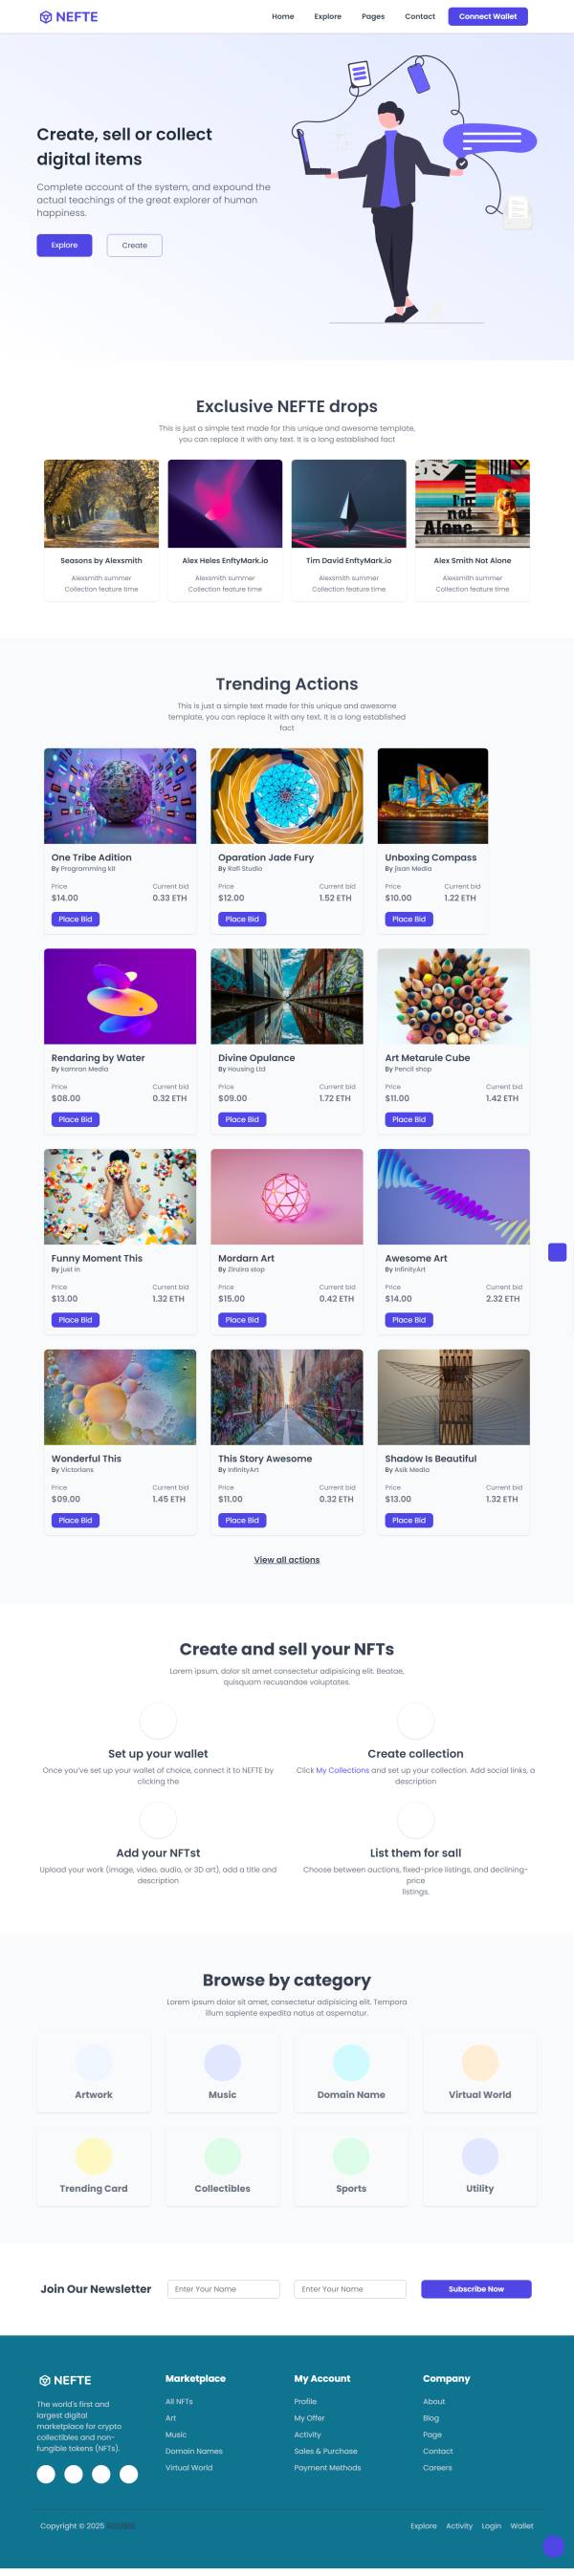Click the My Collections link

point(343,1770)
